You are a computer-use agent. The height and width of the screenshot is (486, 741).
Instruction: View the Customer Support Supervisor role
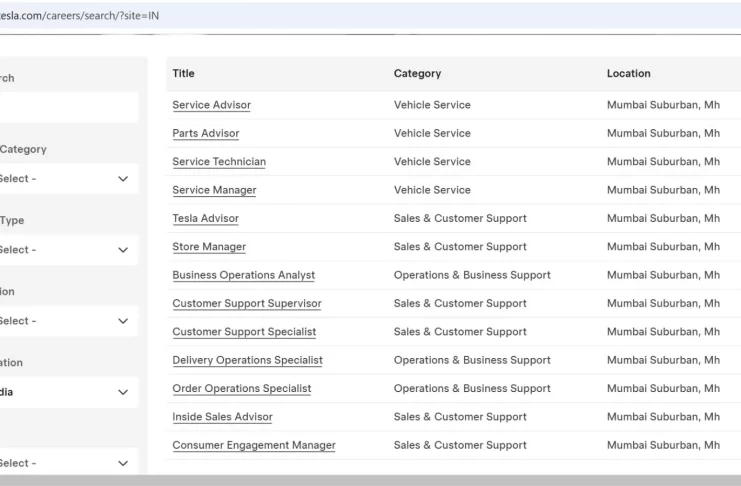246,303
